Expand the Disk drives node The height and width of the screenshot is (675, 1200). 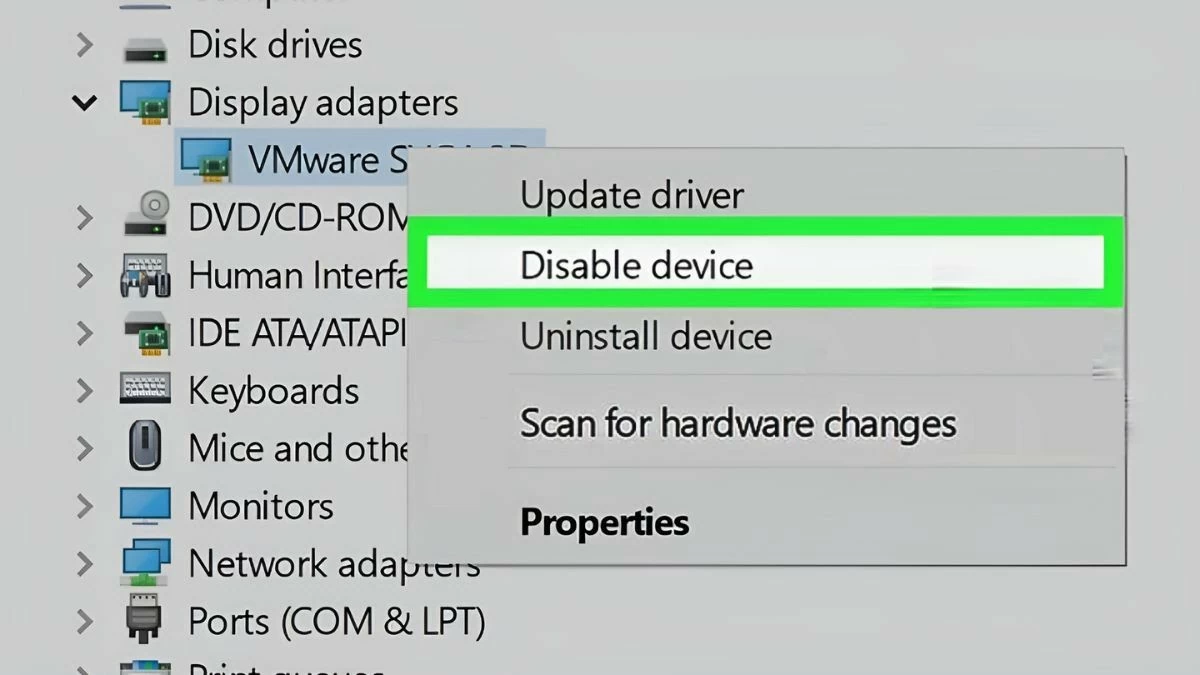pyautogui.click(x=86, y=45)
